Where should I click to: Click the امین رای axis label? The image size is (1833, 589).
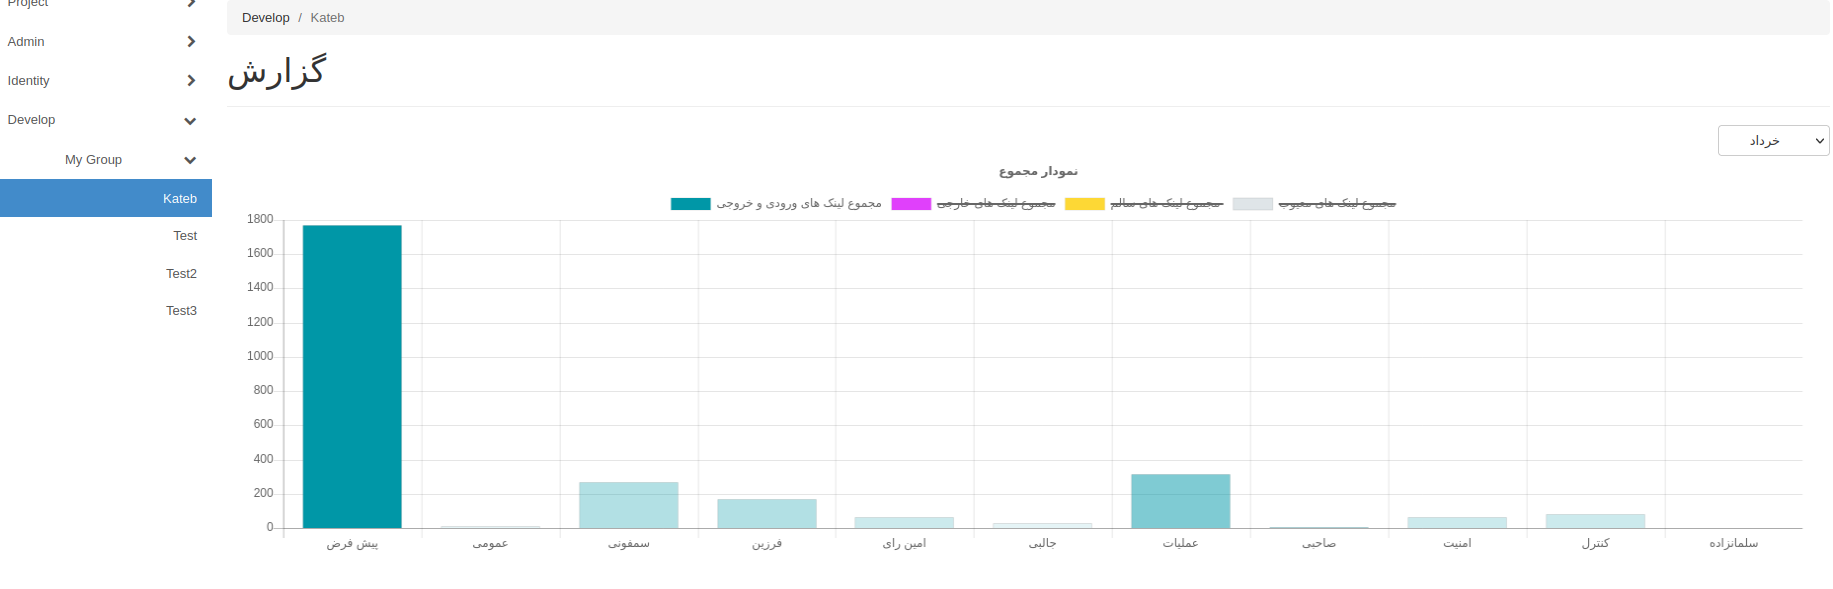(904, 543)
